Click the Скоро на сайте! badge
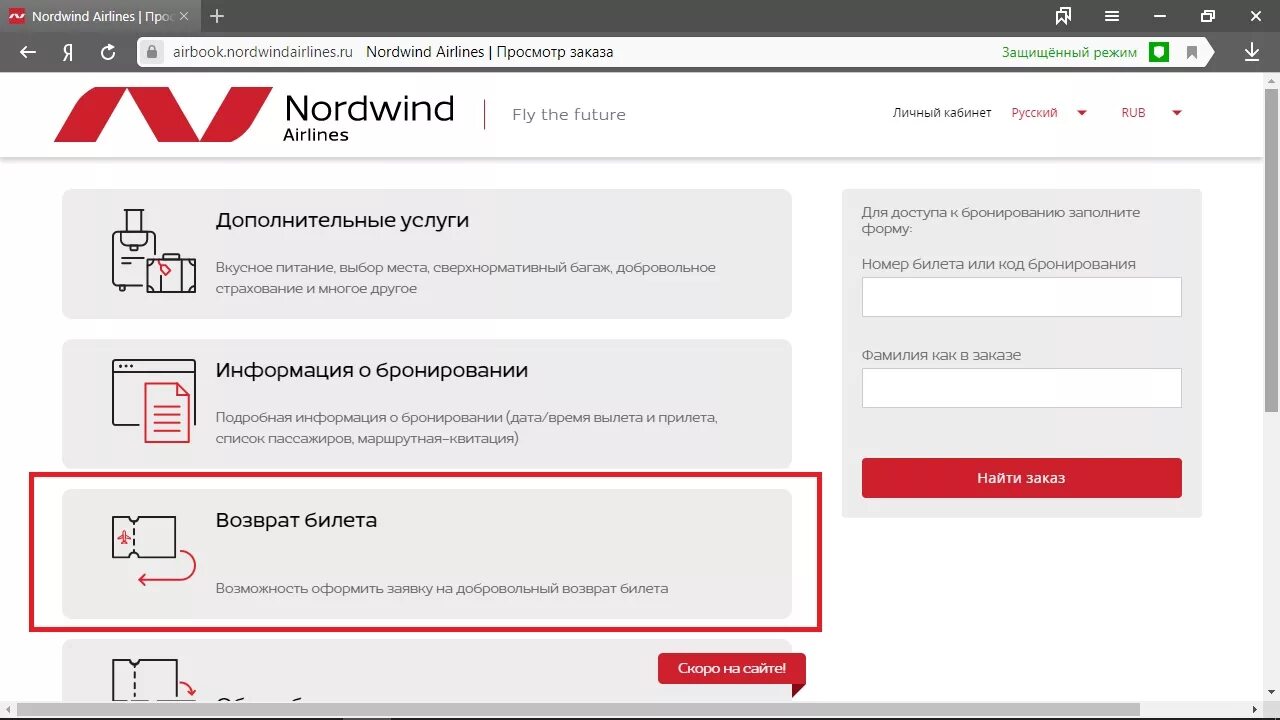The width and height of the screenshot is (1280, 720). click(732, 669)
